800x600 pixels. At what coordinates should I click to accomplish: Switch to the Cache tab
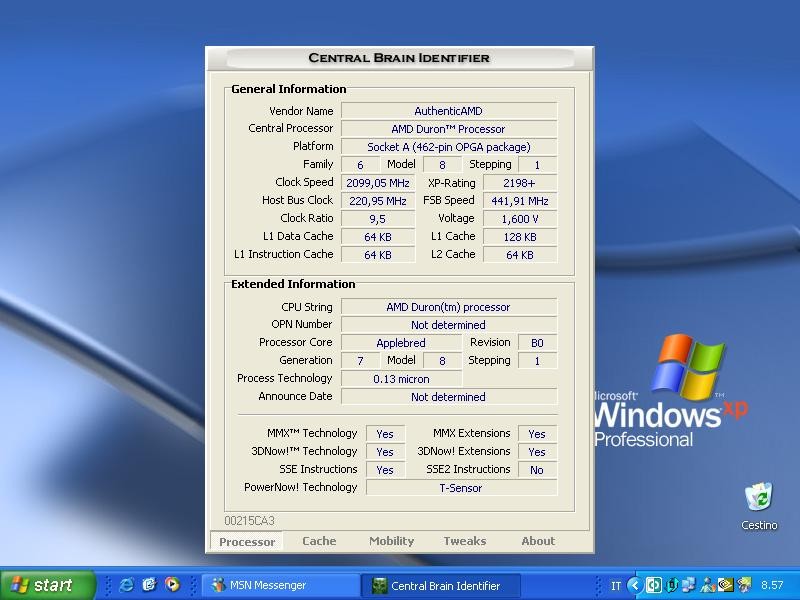[319, 541]
